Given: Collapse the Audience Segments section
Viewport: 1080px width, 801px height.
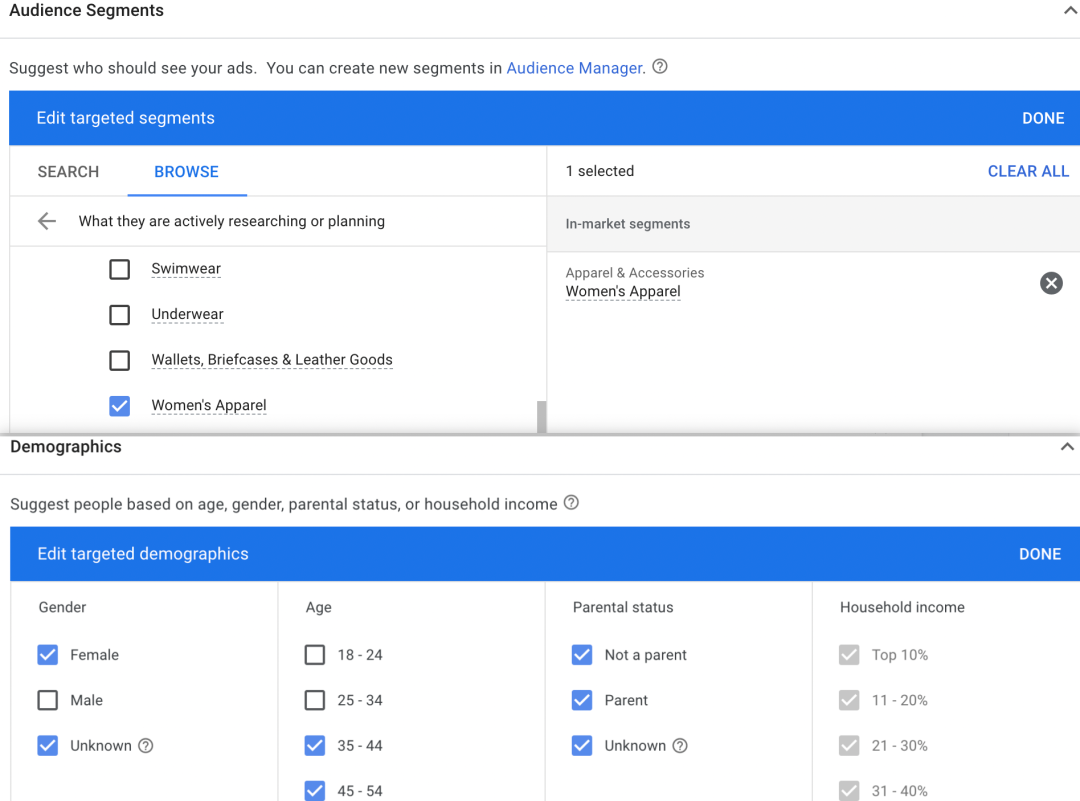Looking at the screenshot, I should (1068, 11).
